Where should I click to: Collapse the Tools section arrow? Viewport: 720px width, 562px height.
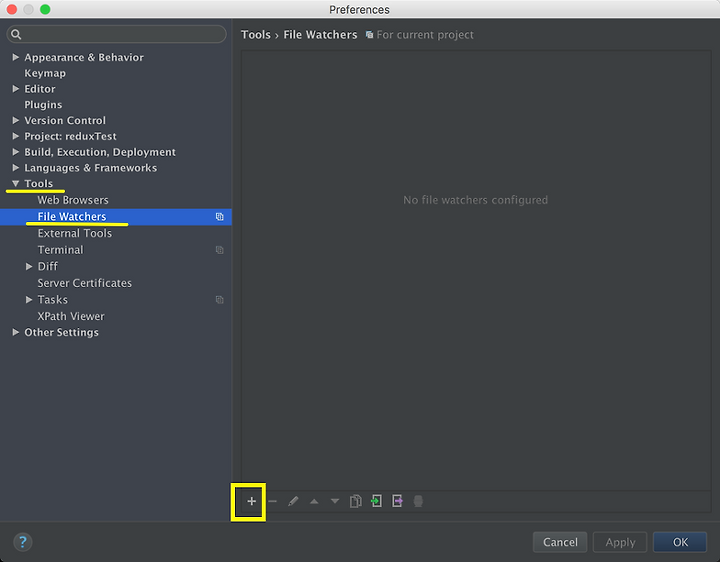click(16, 183)
